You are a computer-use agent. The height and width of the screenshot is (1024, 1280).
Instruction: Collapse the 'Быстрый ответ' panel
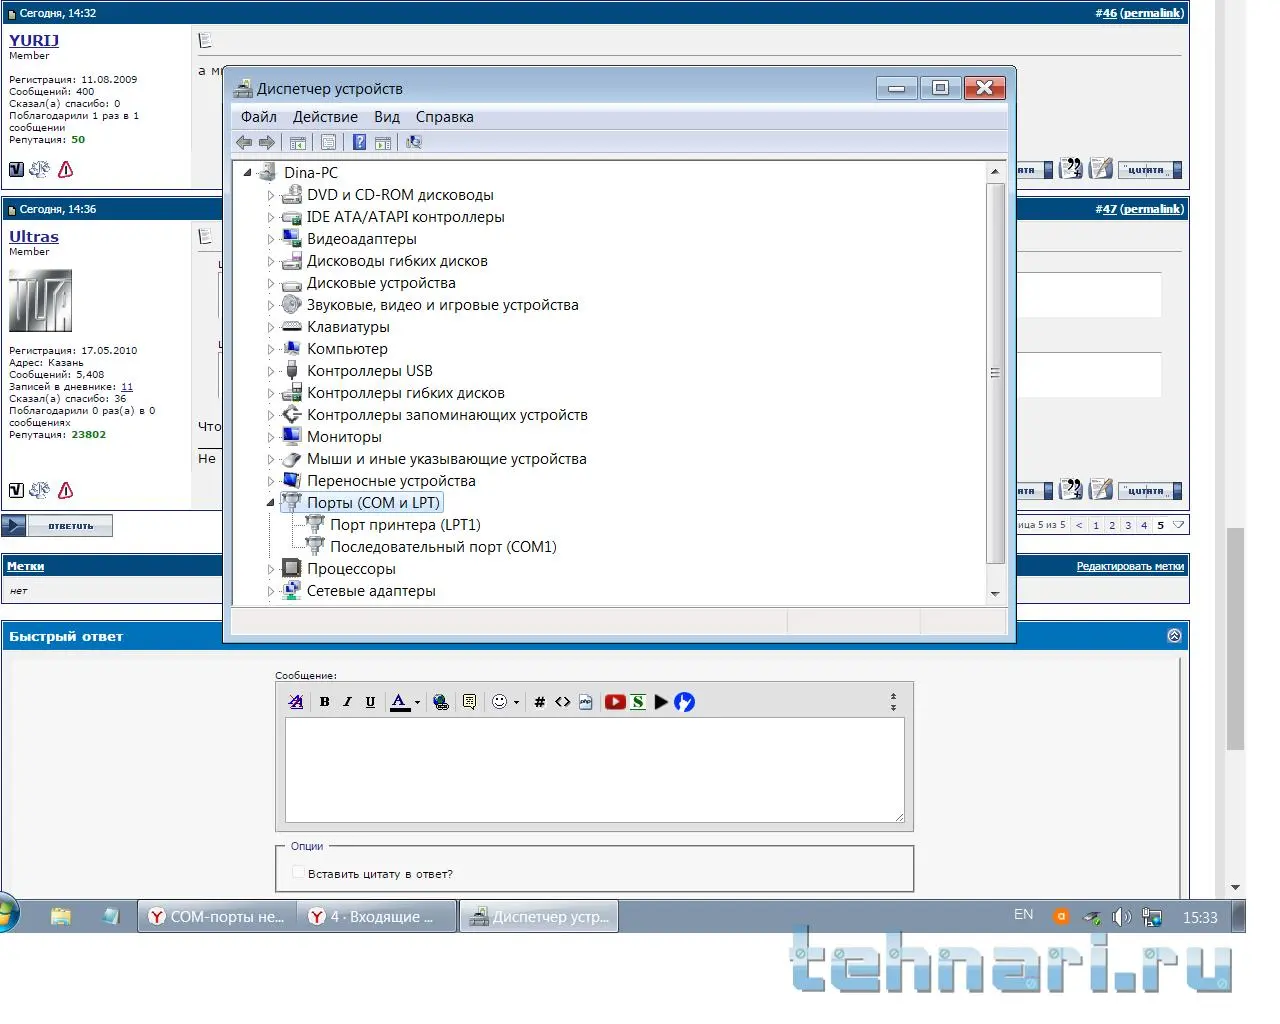pos(1174,636)
